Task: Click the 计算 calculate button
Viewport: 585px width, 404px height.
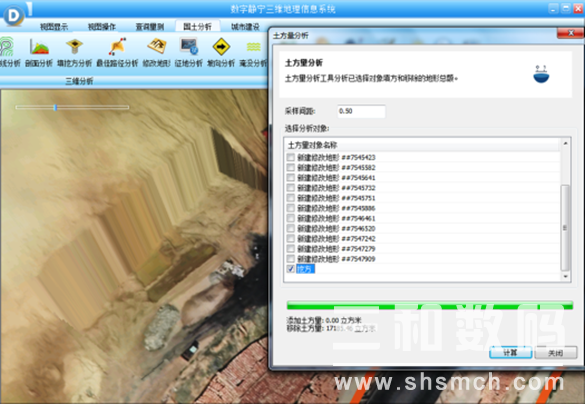Action: [510, 353]
